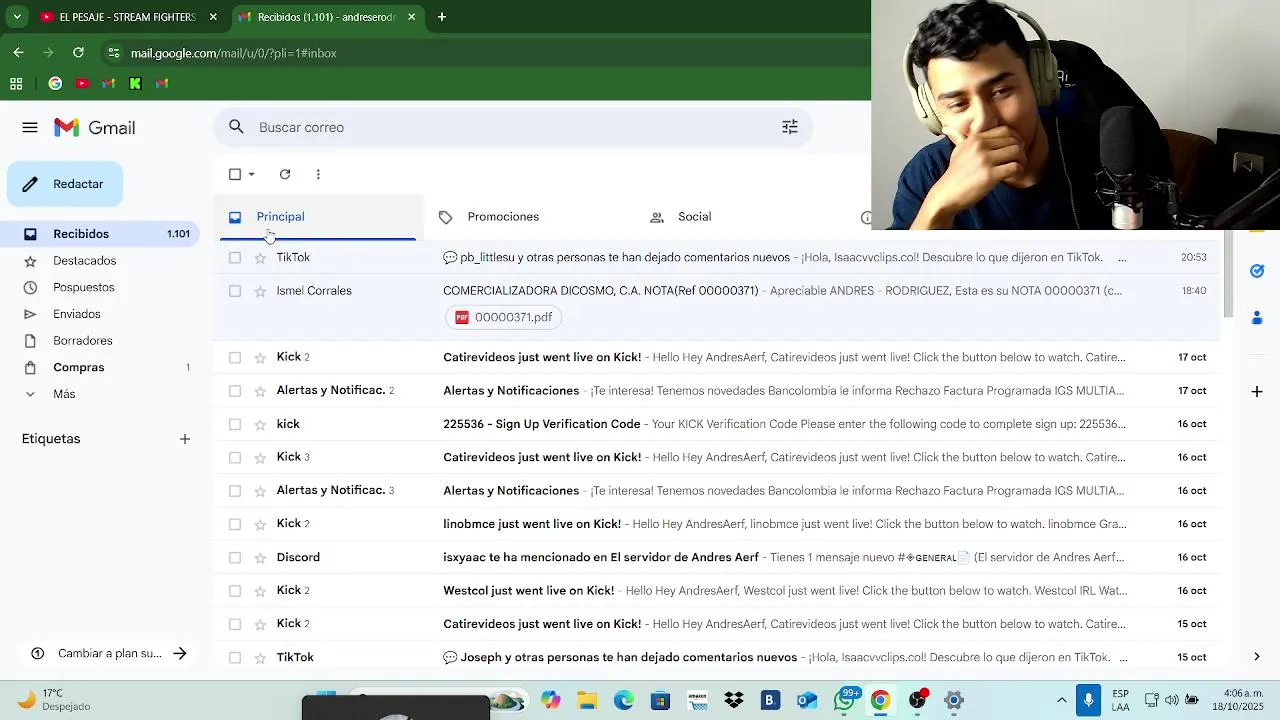Switch to EL PESAJE - STREAM FIGHTERS browser tab
The width and height of the screenshot is (1280, 720).
point(127,17)
